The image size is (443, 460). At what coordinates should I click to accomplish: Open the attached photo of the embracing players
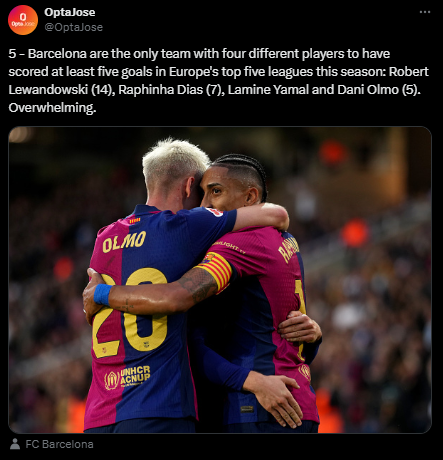coord(220,280)
